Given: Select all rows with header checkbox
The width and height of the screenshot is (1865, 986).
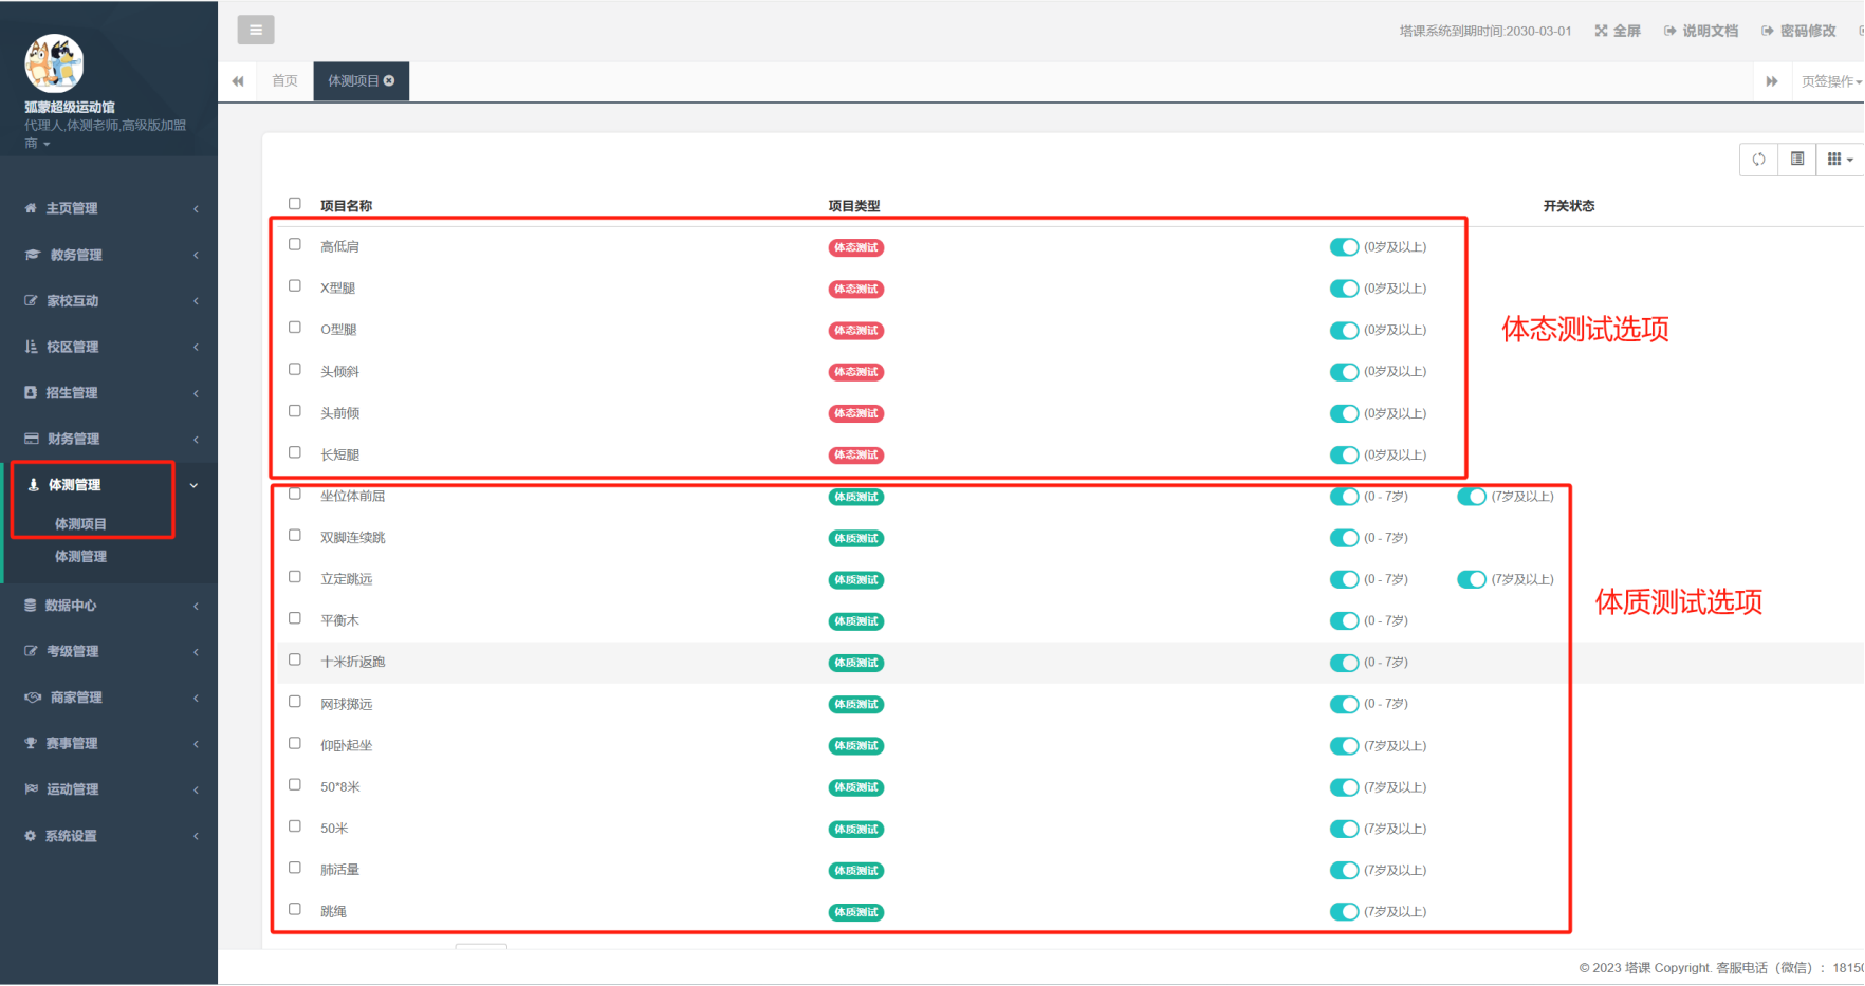Looking at the screenshot, I should point(295,204).
